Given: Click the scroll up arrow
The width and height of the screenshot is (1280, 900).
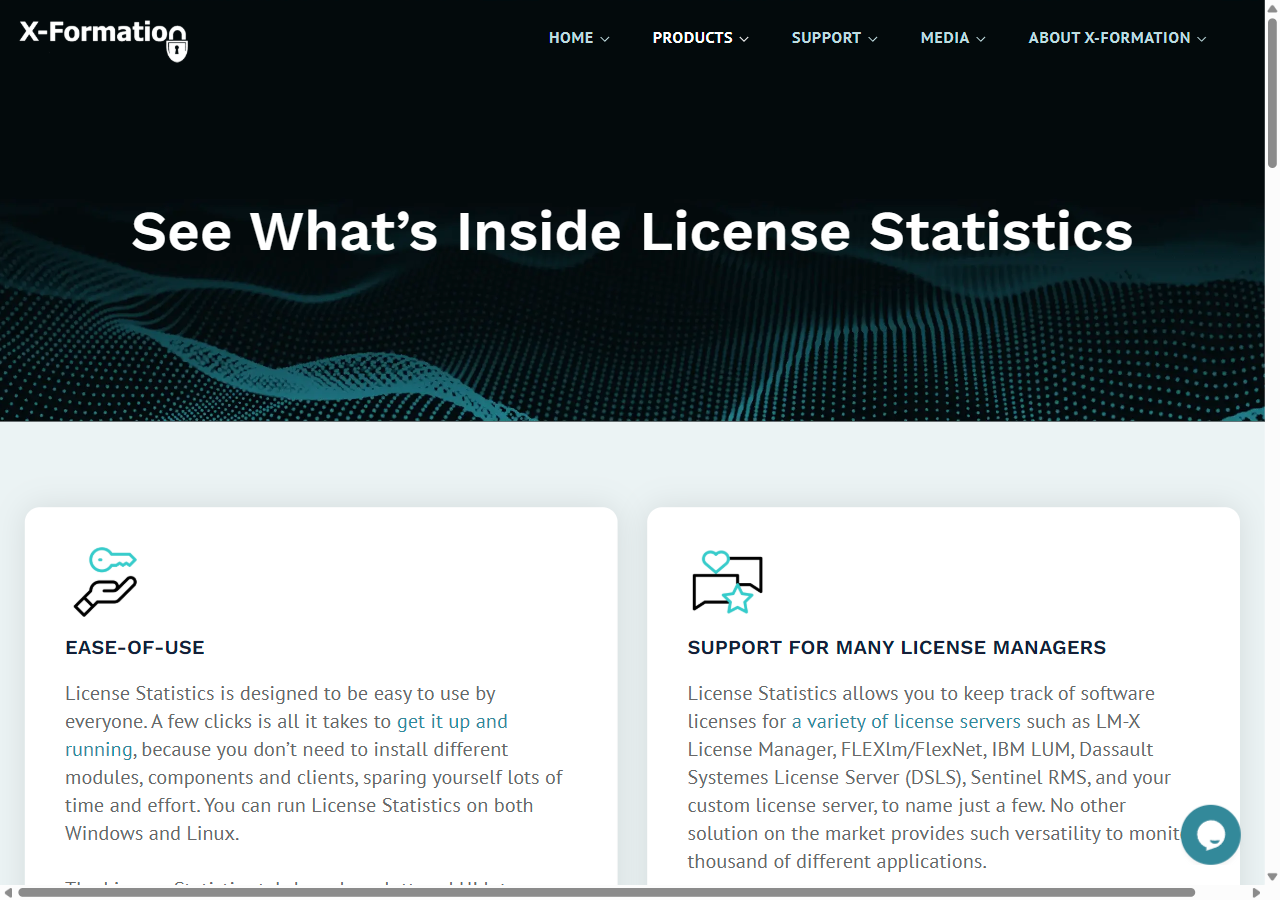Looking at the screenshot, I should click(1272, 7).
